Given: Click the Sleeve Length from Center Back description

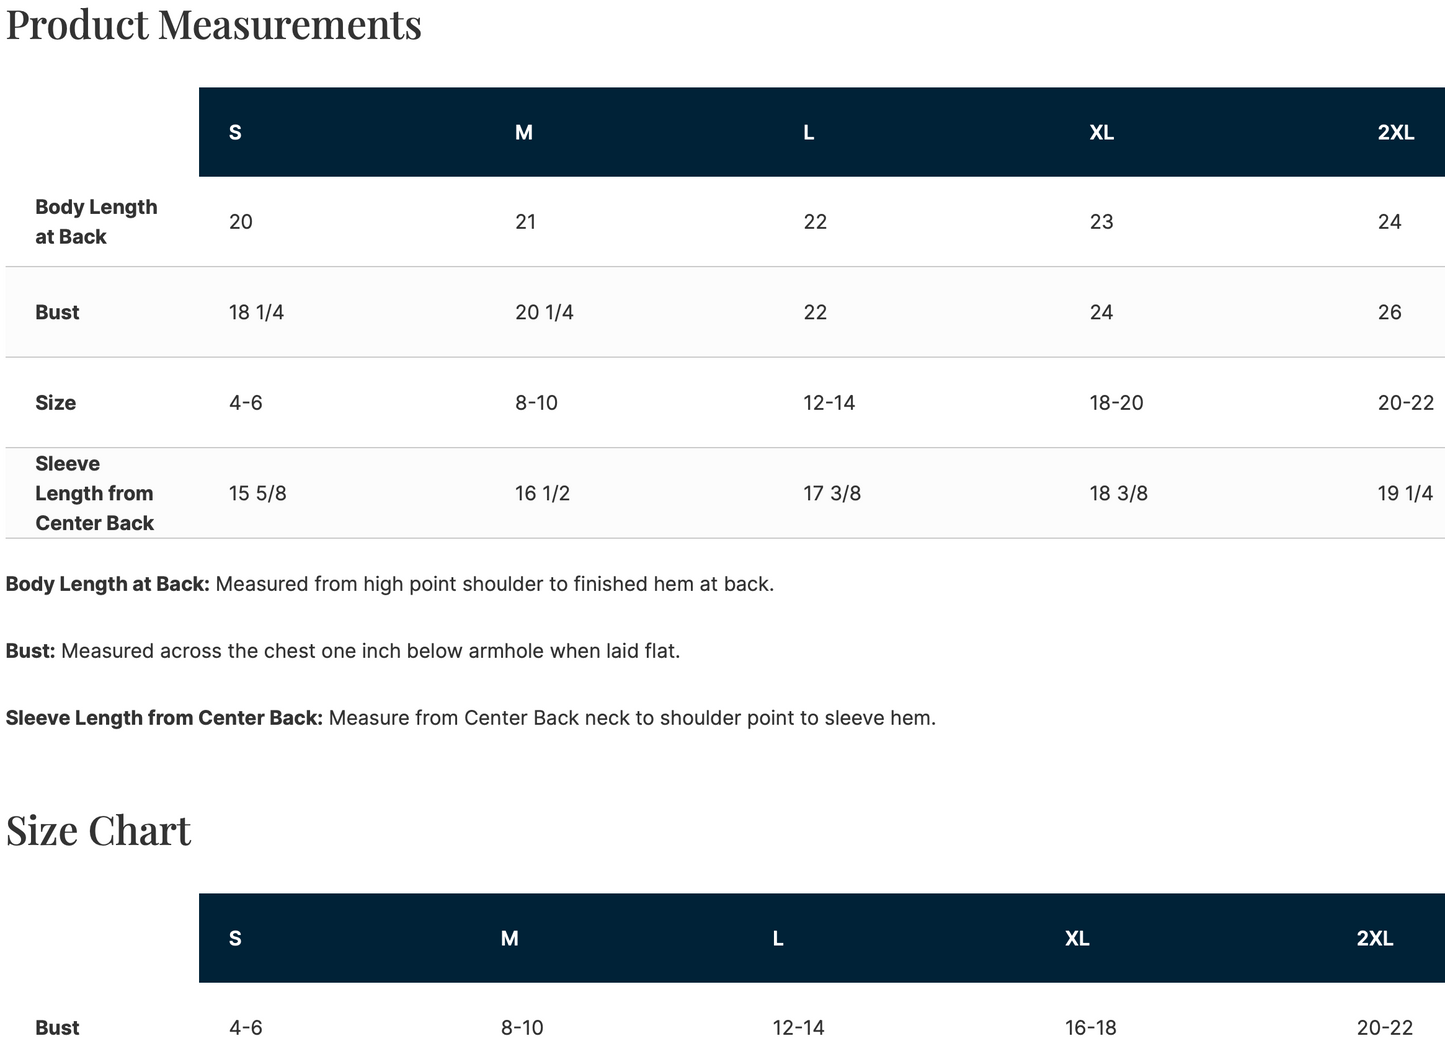Looking at the screenshot, I should (471, 718).
